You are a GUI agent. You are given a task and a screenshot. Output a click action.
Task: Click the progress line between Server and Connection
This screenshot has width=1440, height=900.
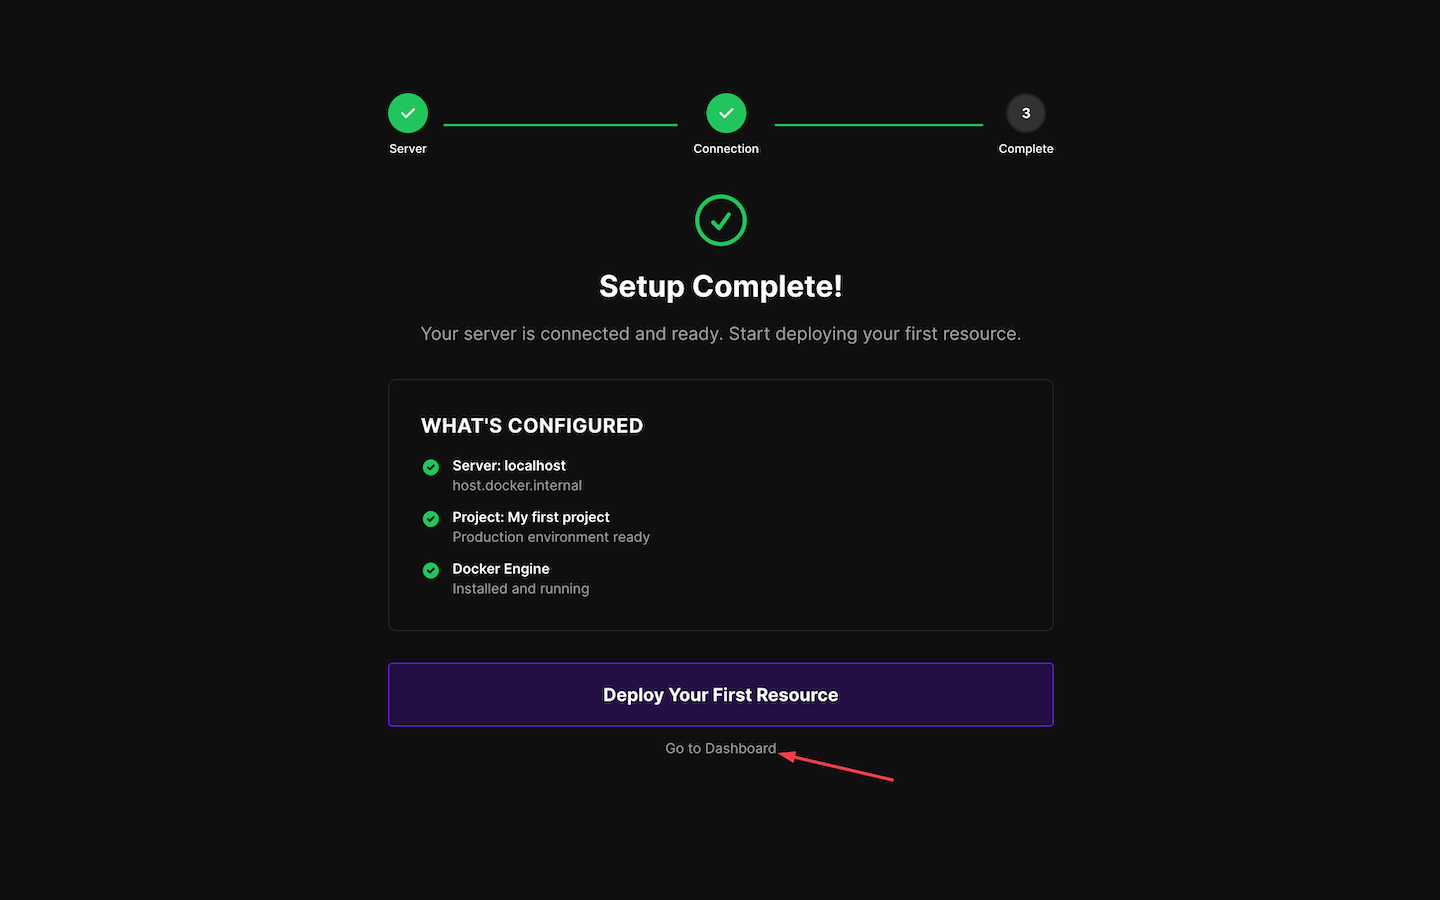click(560, 125)
